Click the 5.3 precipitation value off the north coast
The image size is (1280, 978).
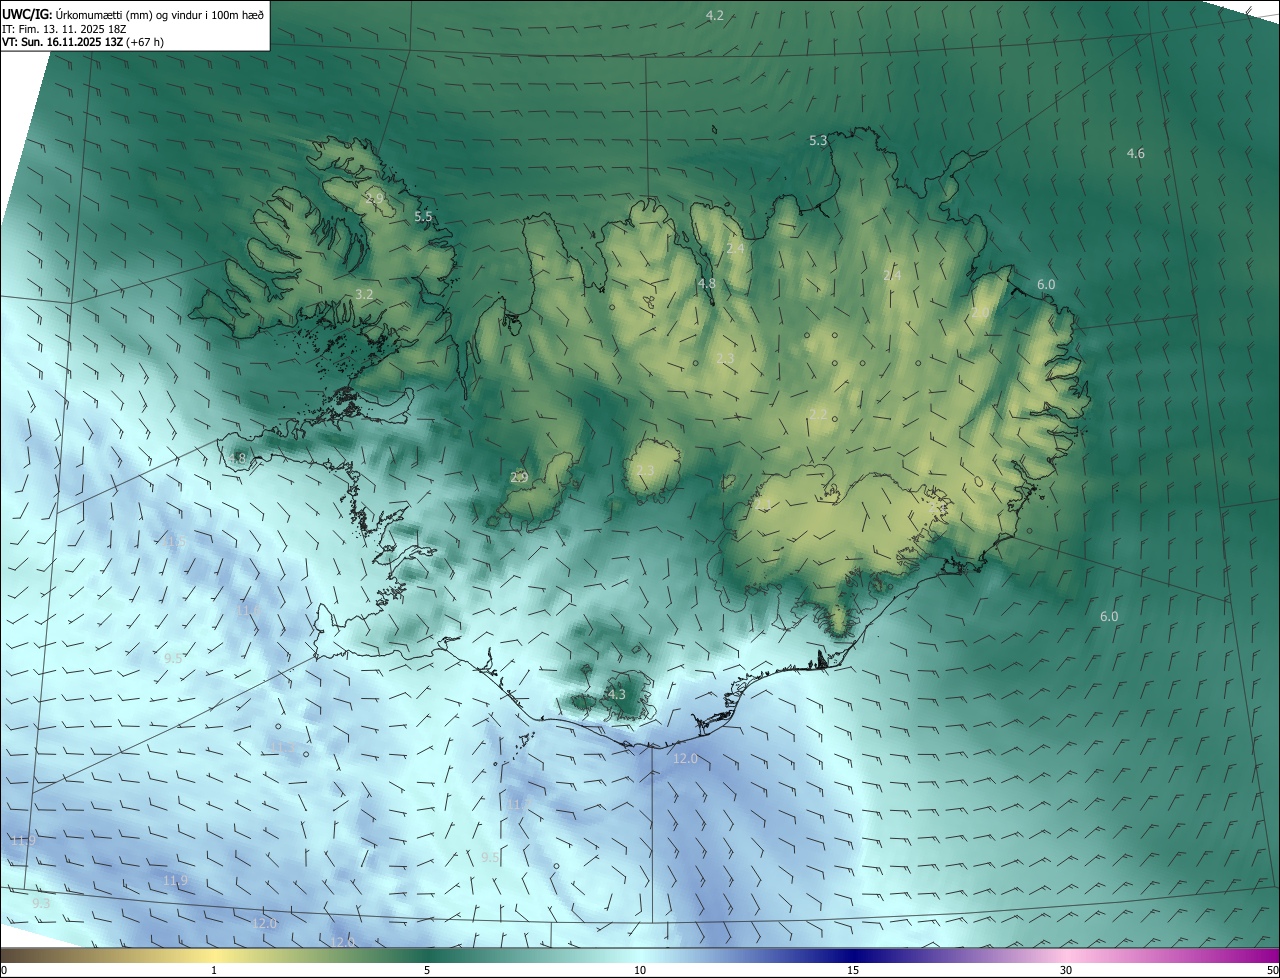click(818, 141)
